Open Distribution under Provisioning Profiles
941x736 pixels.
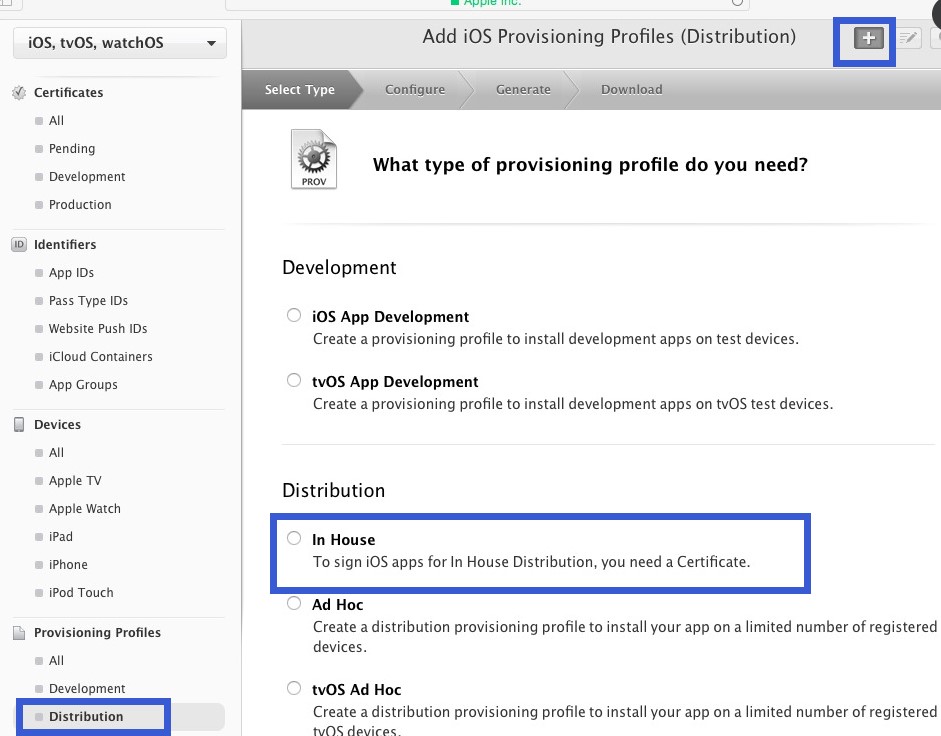click(86, 717)
